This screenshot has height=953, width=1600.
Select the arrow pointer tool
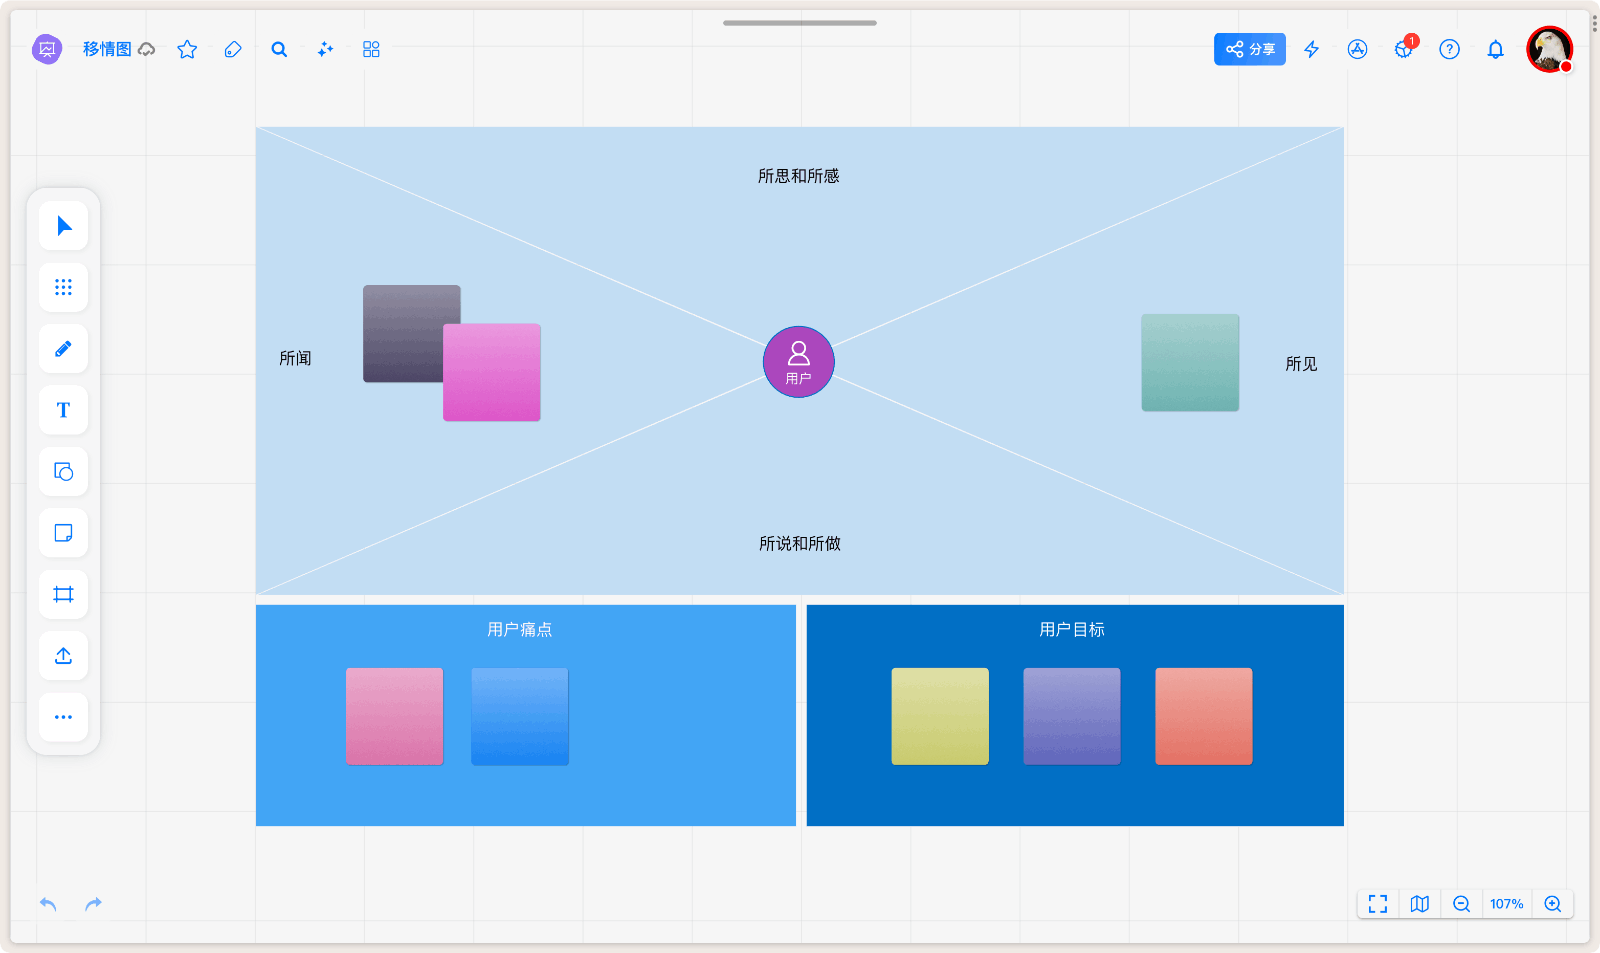pos(63,226)
